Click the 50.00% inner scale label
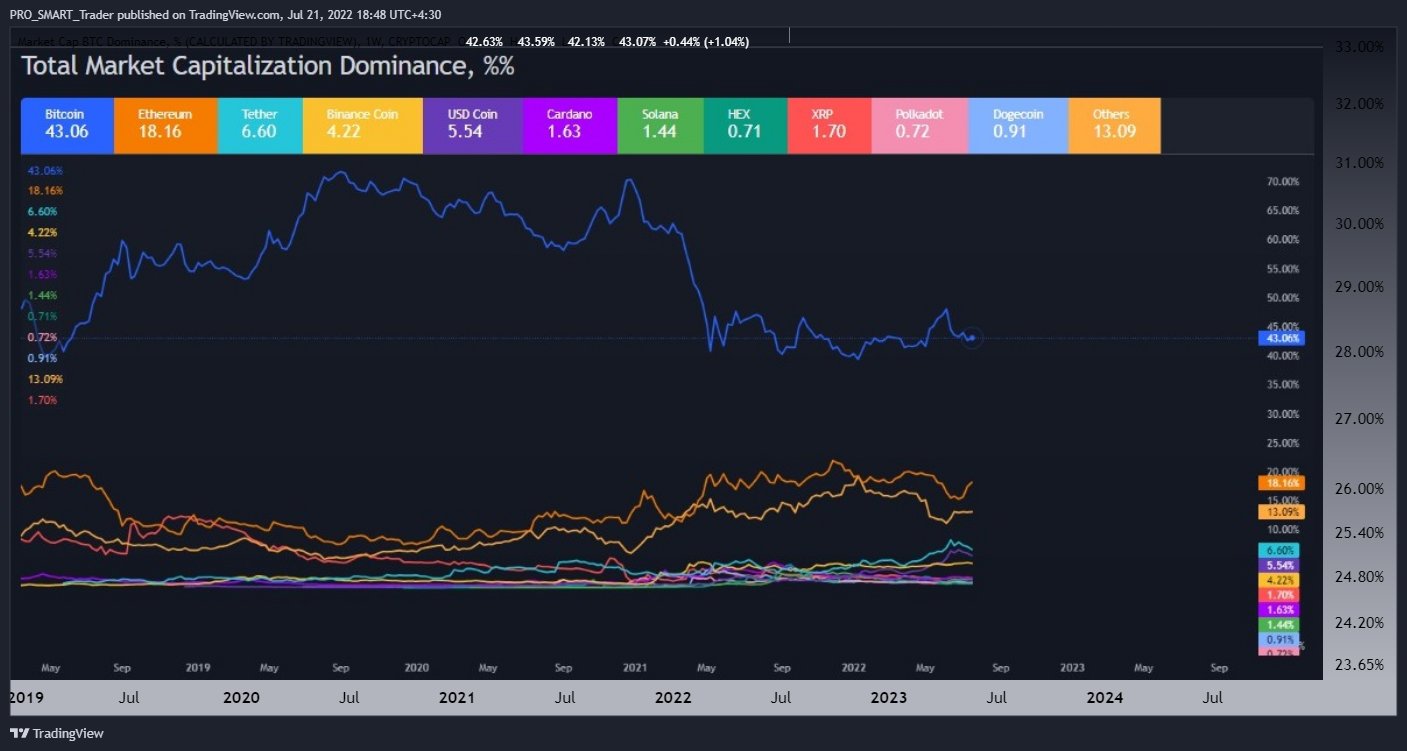Viewport: 1407px width, 751px height. click(x=1283, y=298)
